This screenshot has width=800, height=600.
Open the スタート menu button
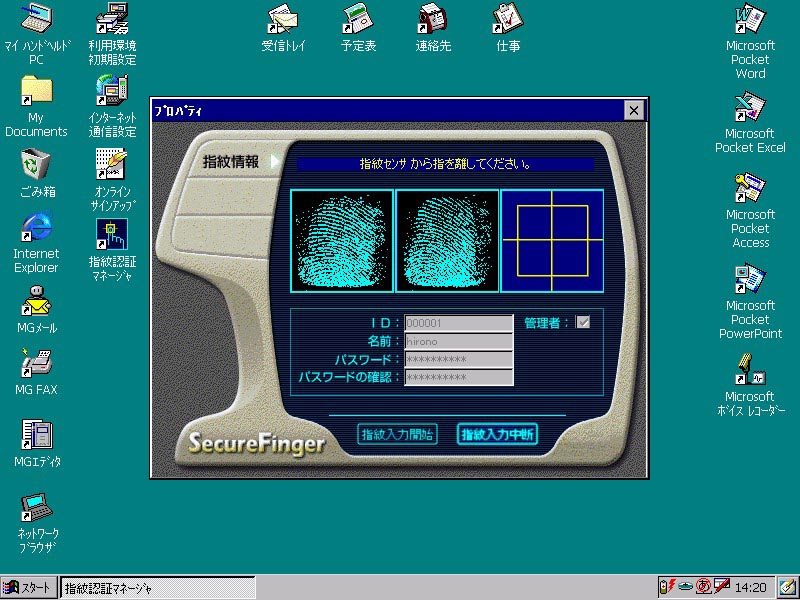tap(28, 588)
